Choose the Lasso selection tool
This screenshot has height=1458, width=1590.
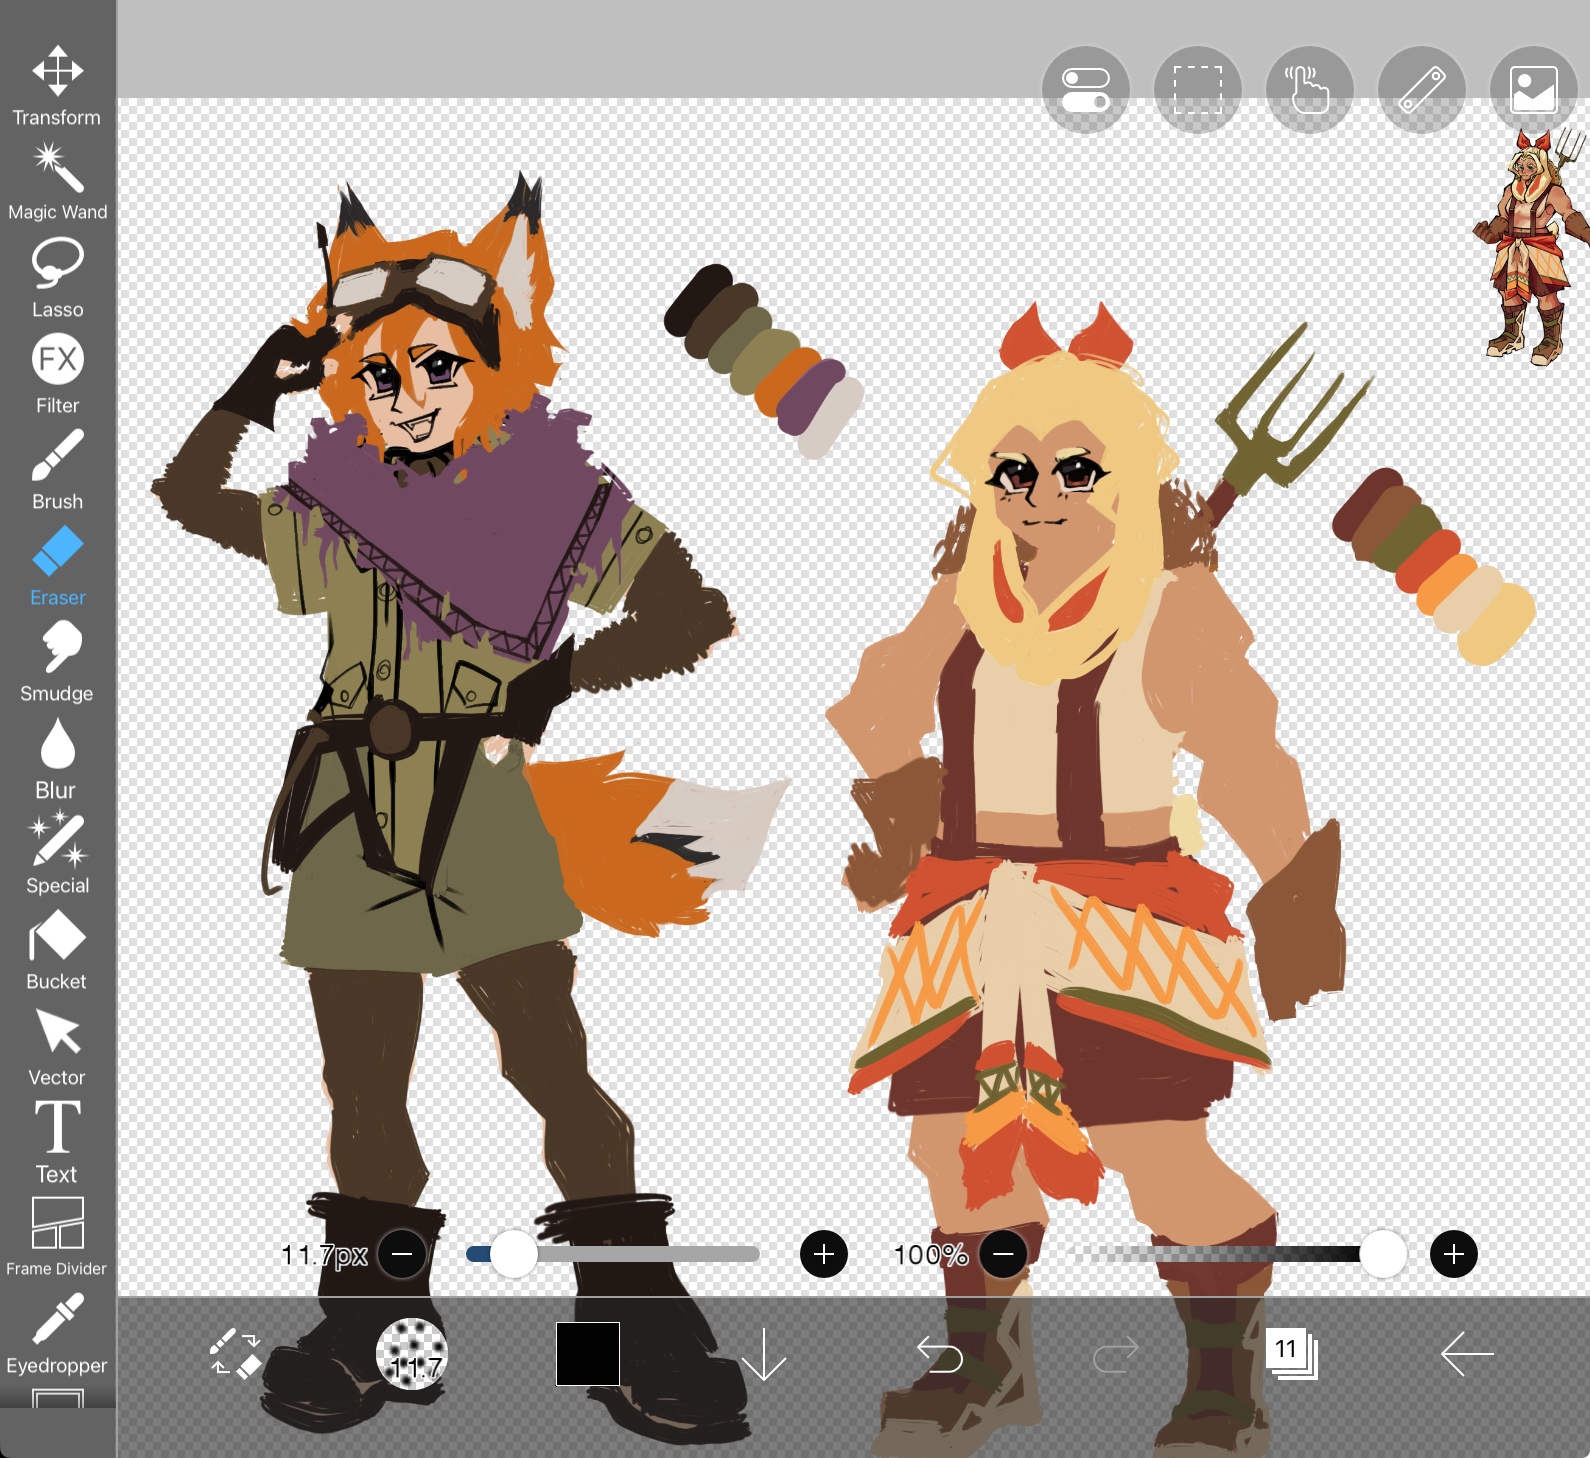[x=57, y=277]
